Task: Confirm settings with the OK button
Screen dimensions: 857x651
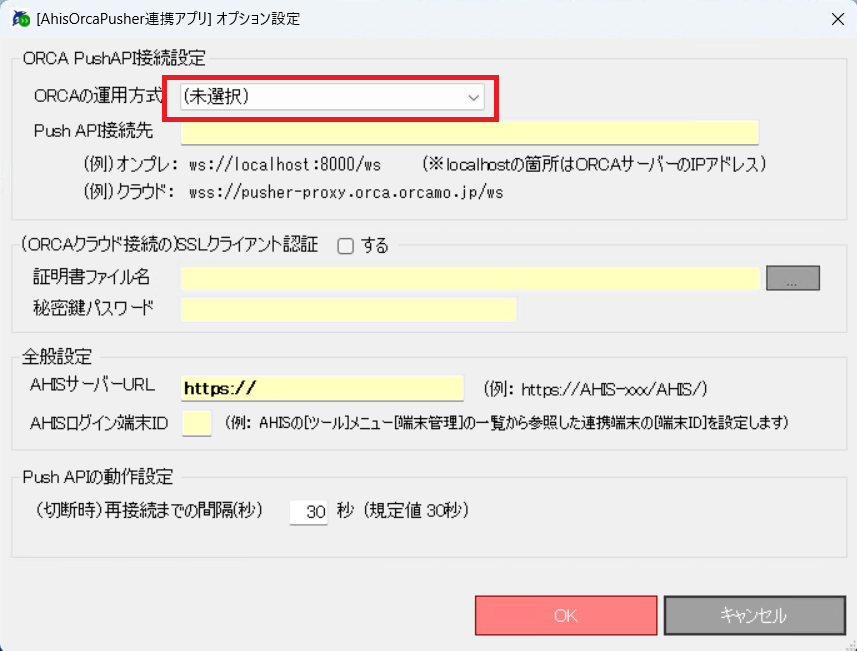Action: (x=565, y=615)
